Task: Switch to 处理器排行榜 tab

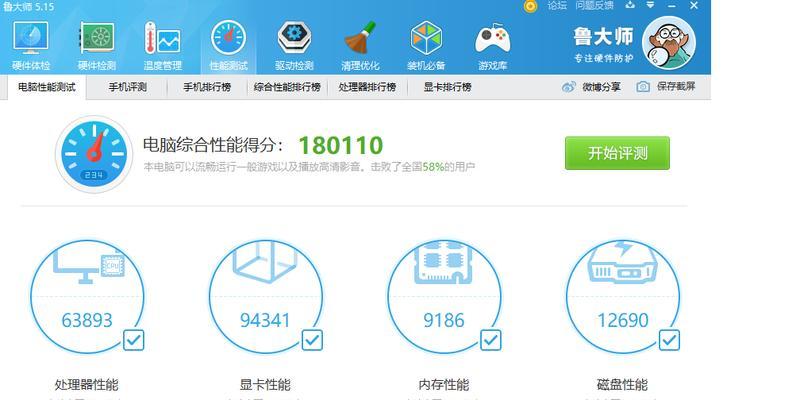Action: coord(367,87)
